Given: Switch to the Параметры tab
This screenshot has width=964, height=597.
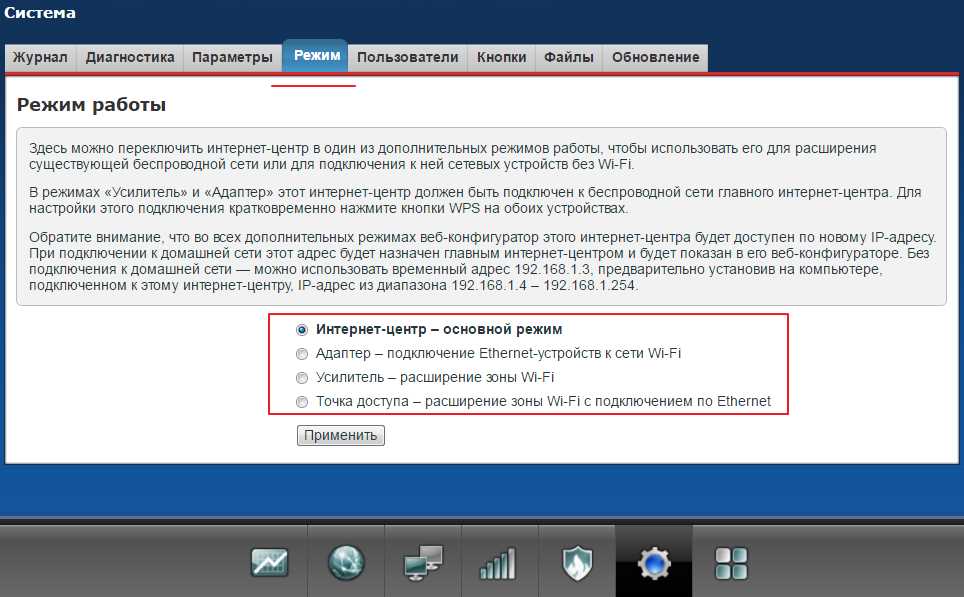Looking at the screenshot, I should pos(232,58).
